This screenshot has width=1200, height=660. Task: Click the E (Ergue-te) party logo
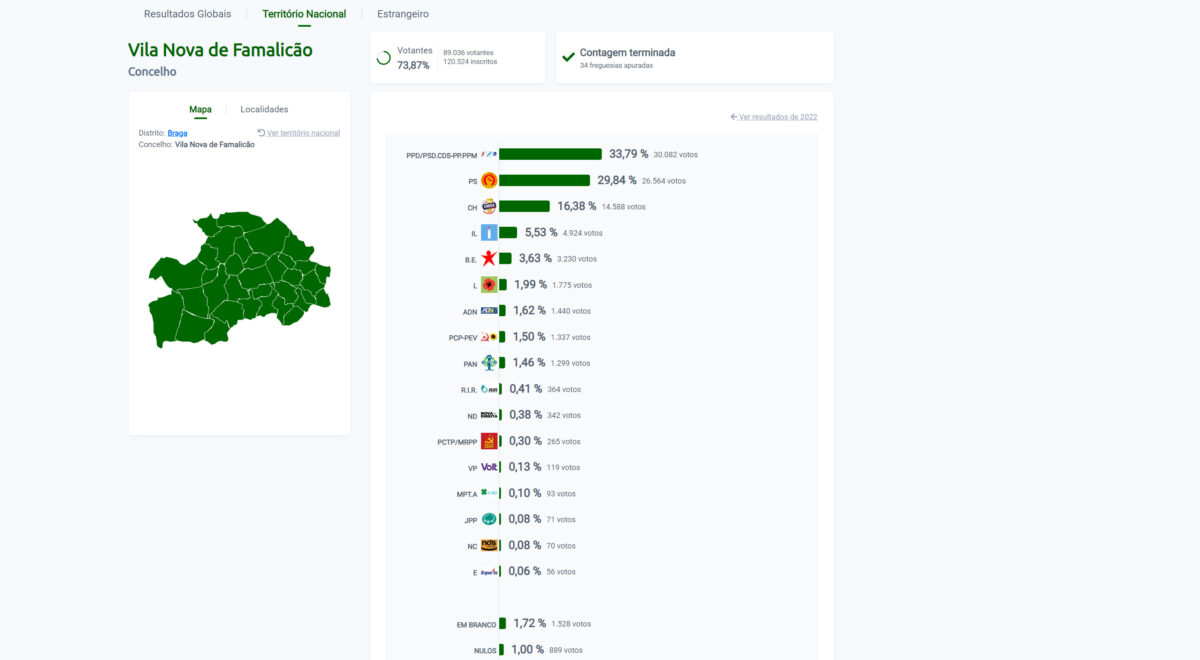pos(489,572)
